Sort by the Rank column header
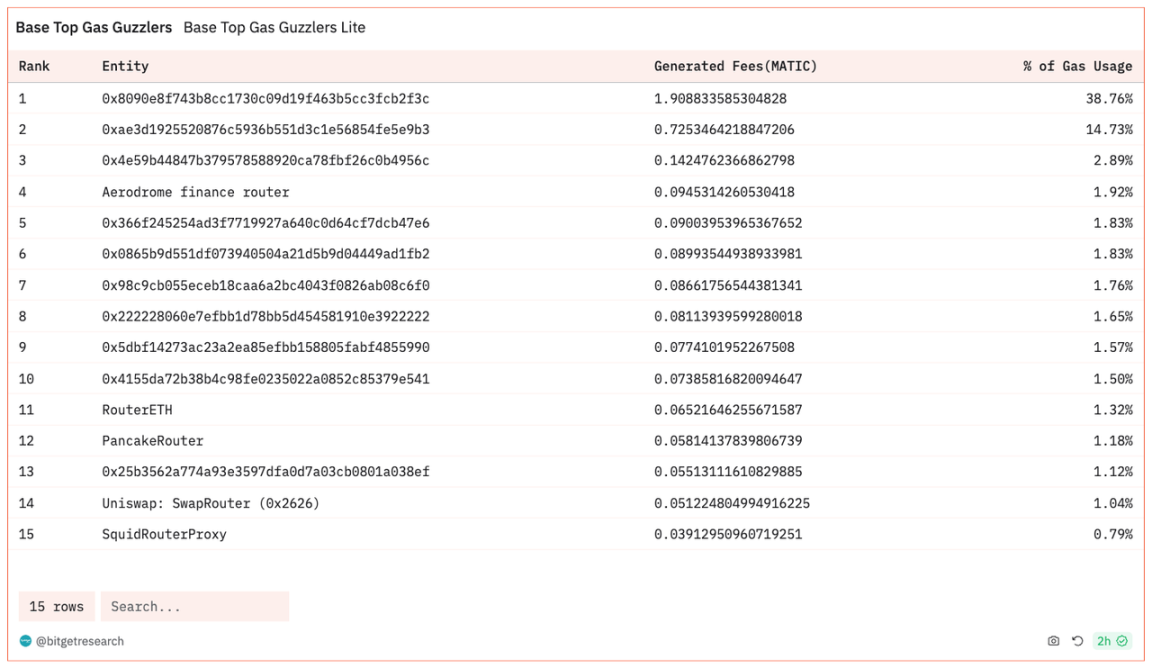 click(34, 66)
